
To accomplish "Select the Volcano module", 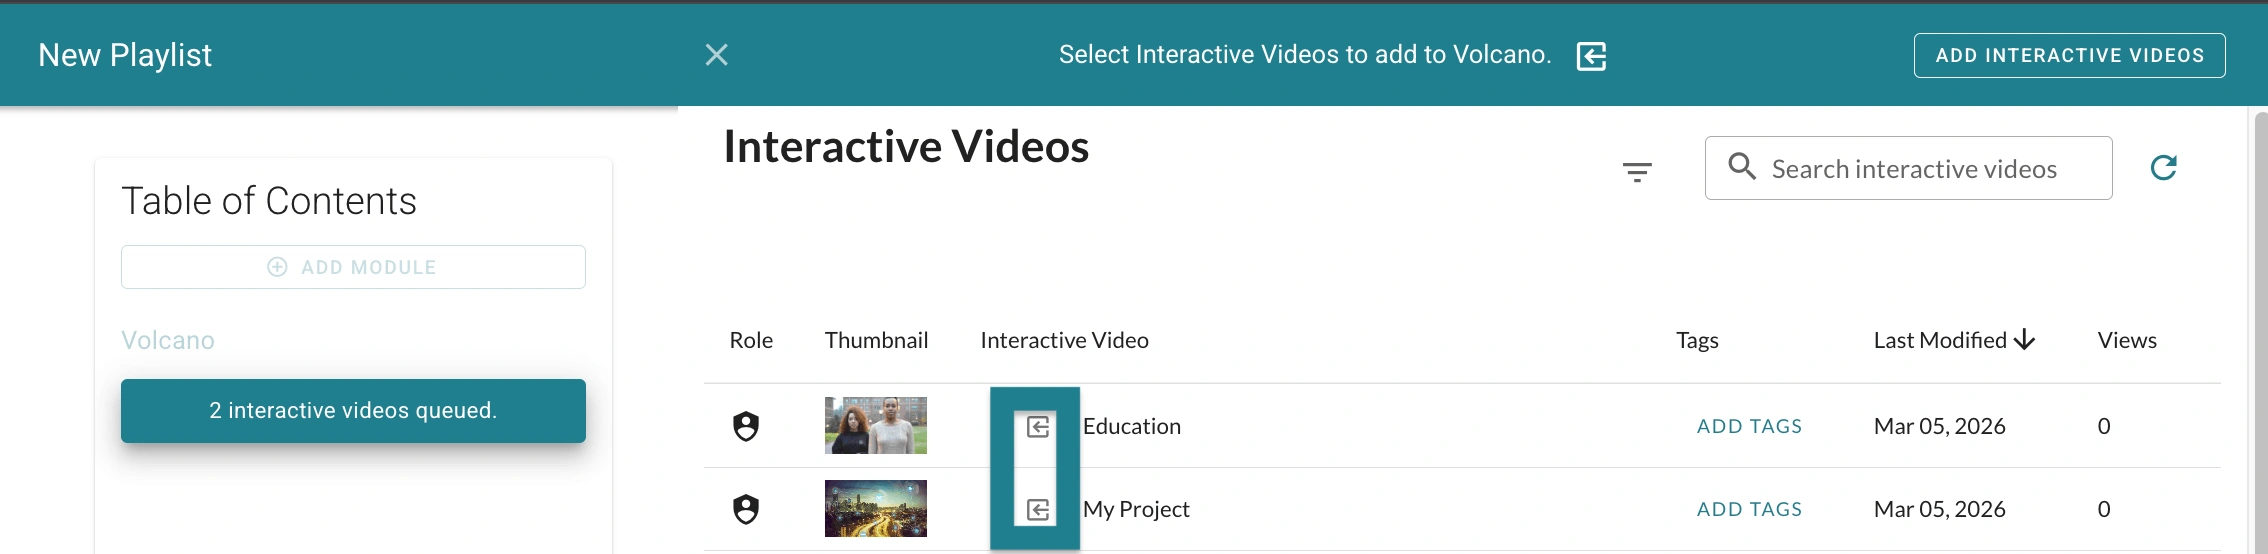I will pos(168,340).
